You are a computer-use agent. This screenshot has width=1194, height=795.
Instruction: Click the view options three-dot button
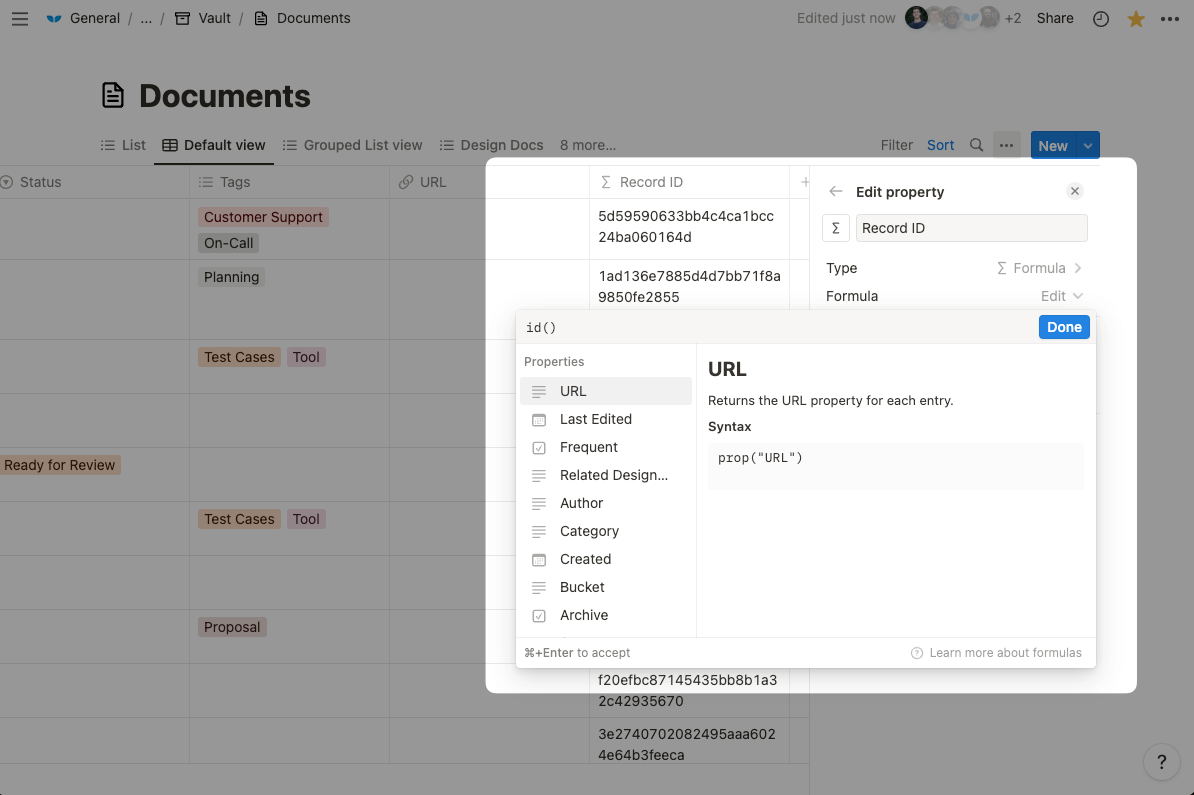tap(1007, 145)
